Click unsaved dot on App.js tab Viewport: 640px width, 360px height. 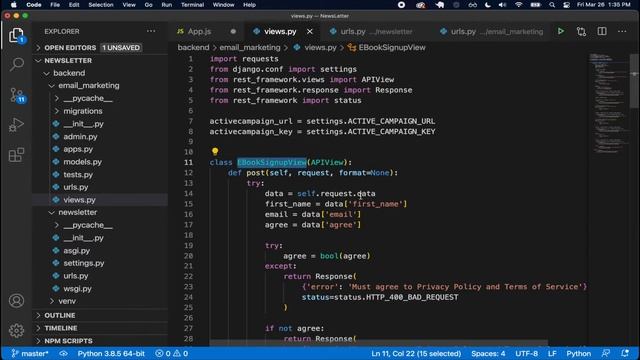pos(233,31)
